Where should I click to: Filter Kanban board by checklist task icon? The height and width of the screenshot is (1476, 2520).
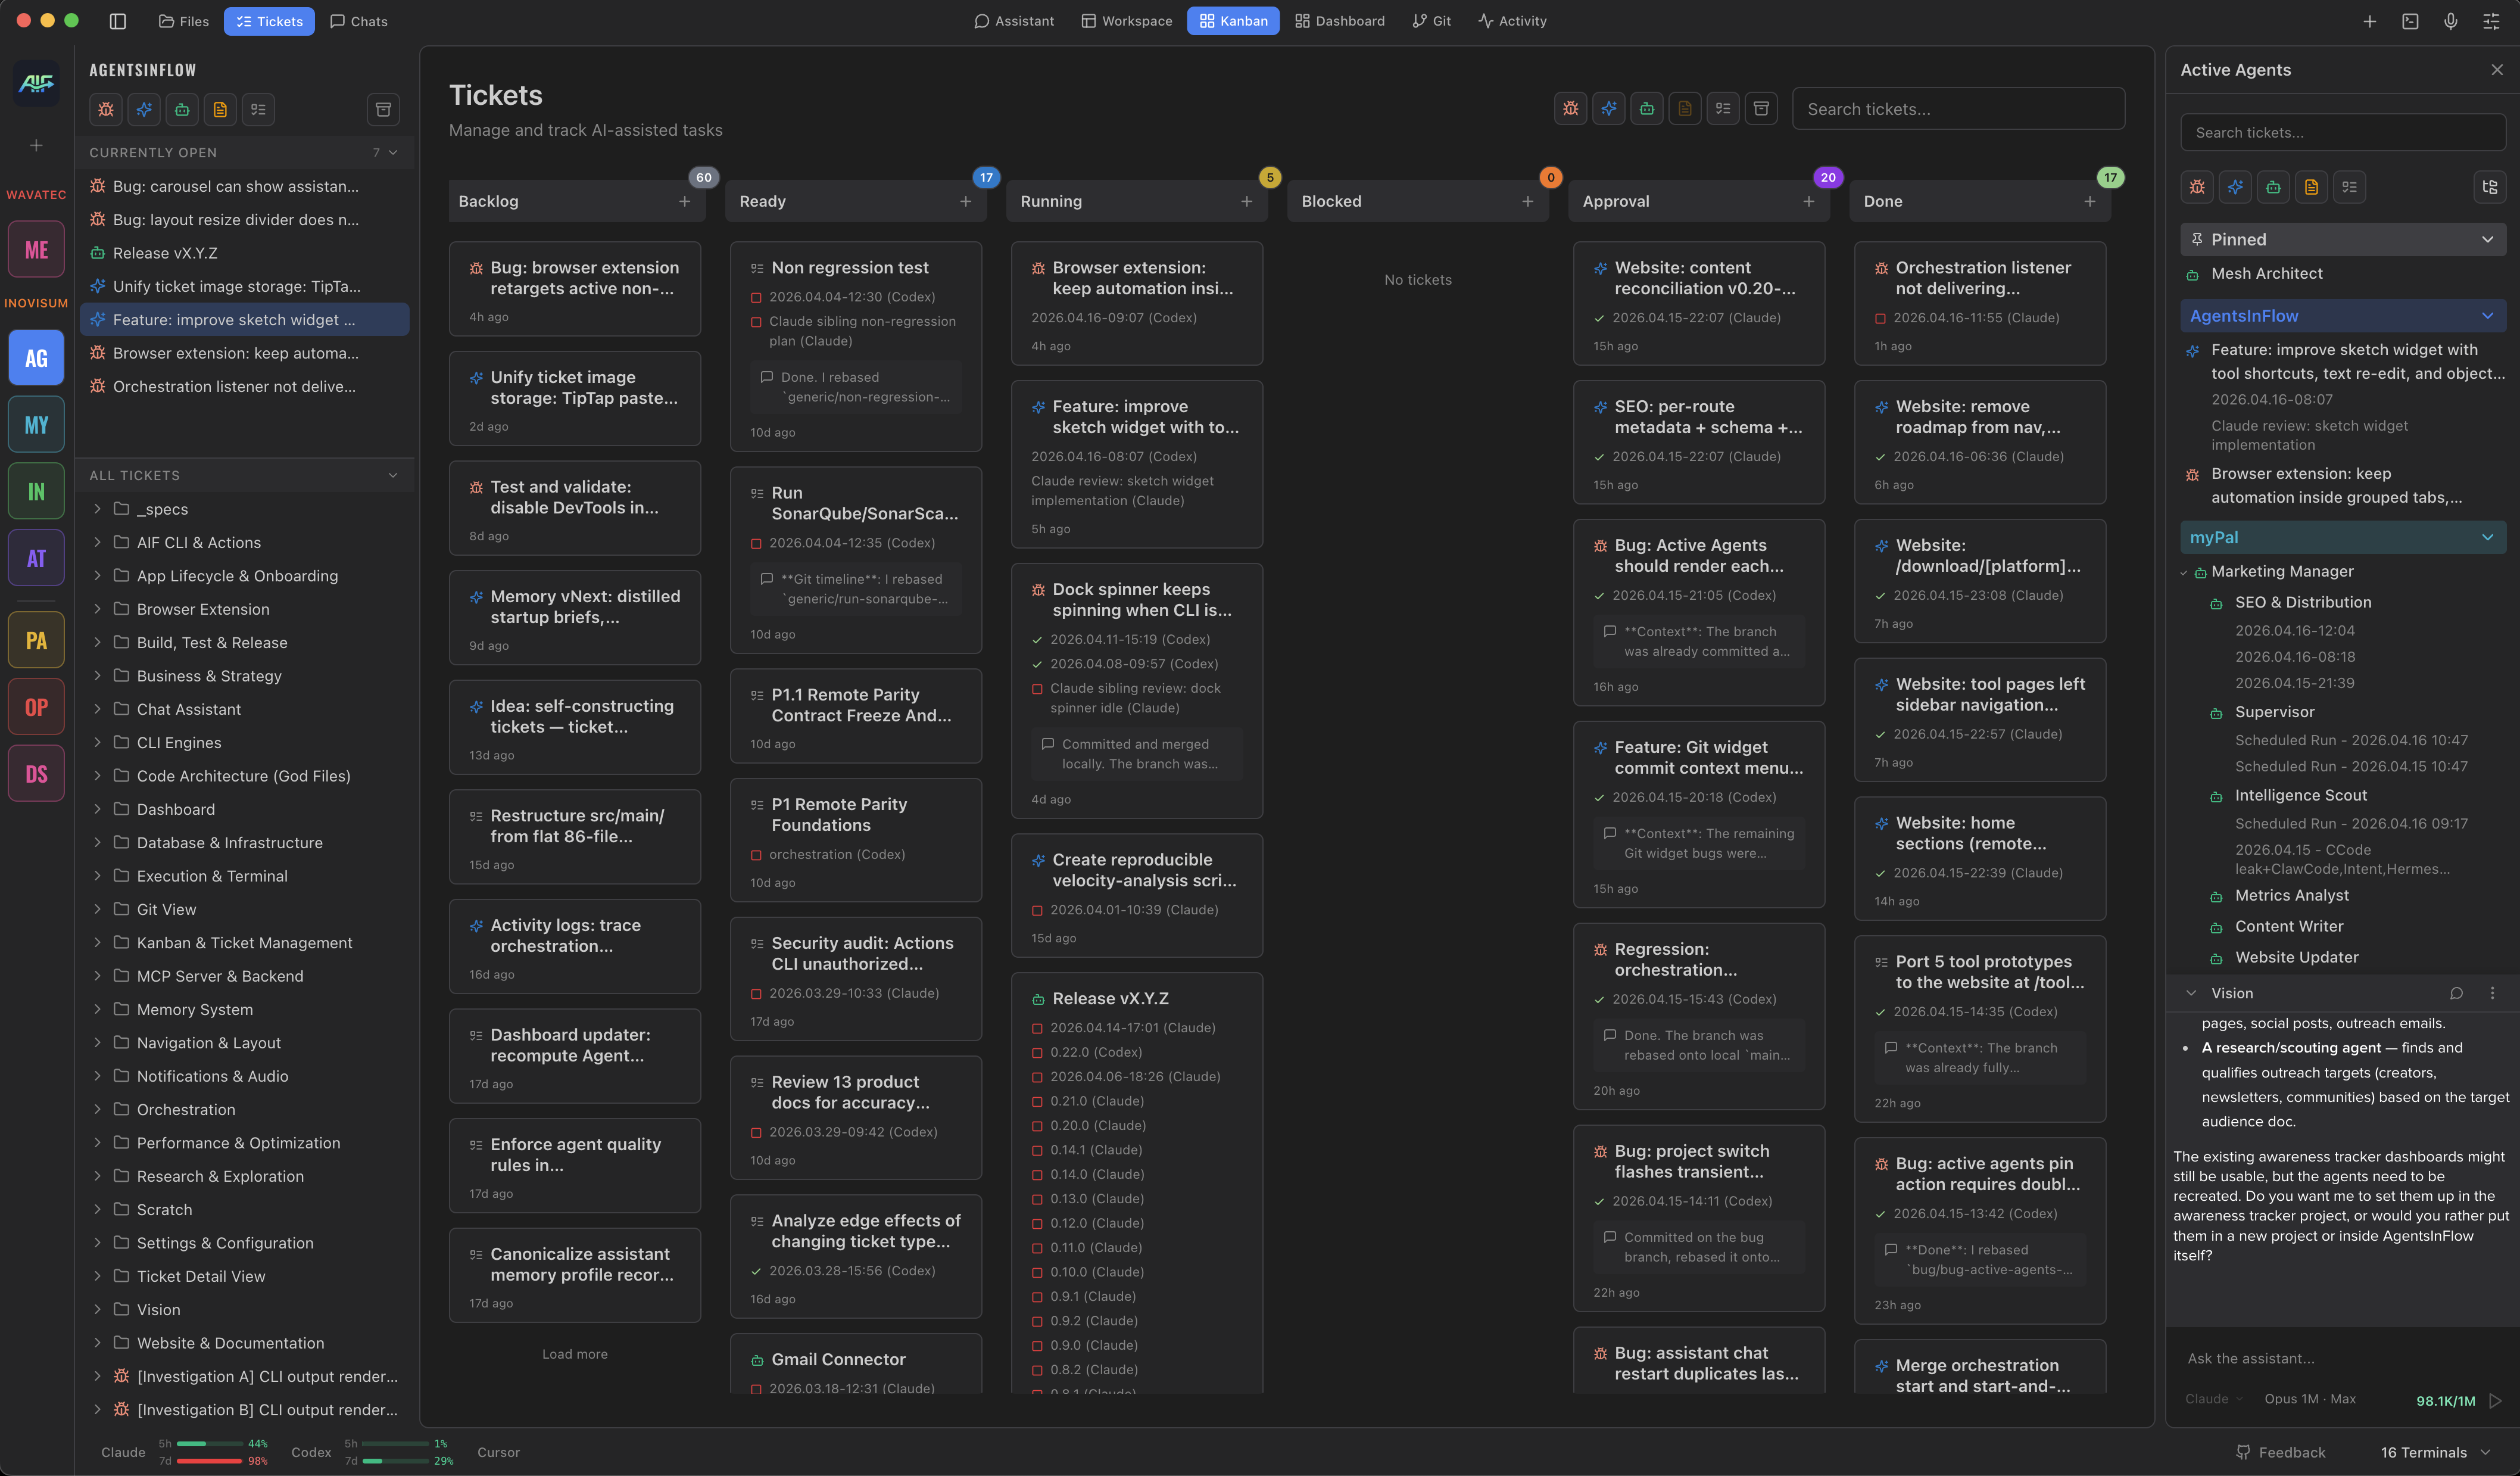click(x=1723, y=108)
